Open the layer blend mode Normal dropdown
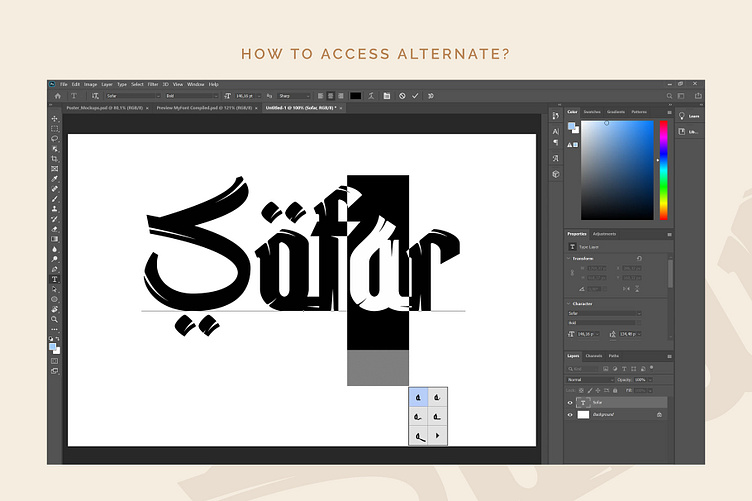 [x=590, y=380]
